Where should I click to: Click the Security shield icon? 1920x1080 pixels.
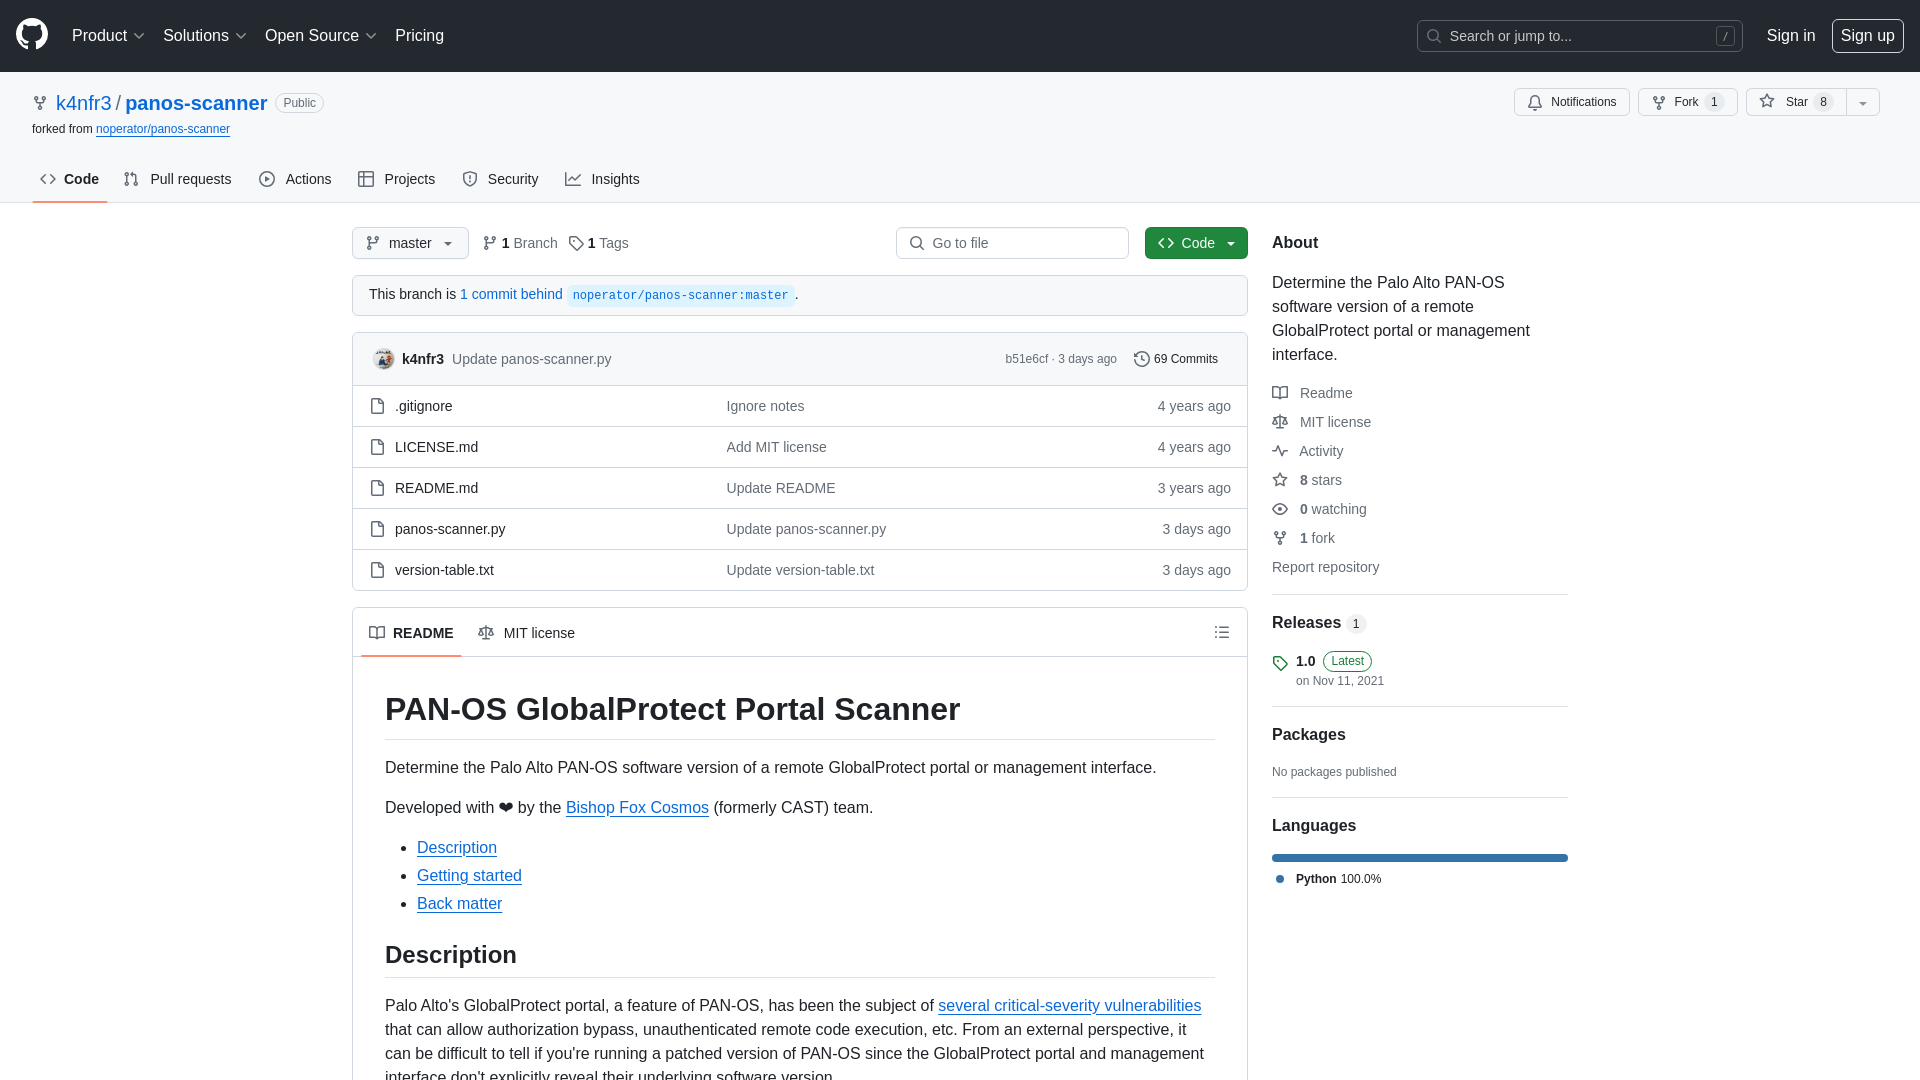point(471,178)
